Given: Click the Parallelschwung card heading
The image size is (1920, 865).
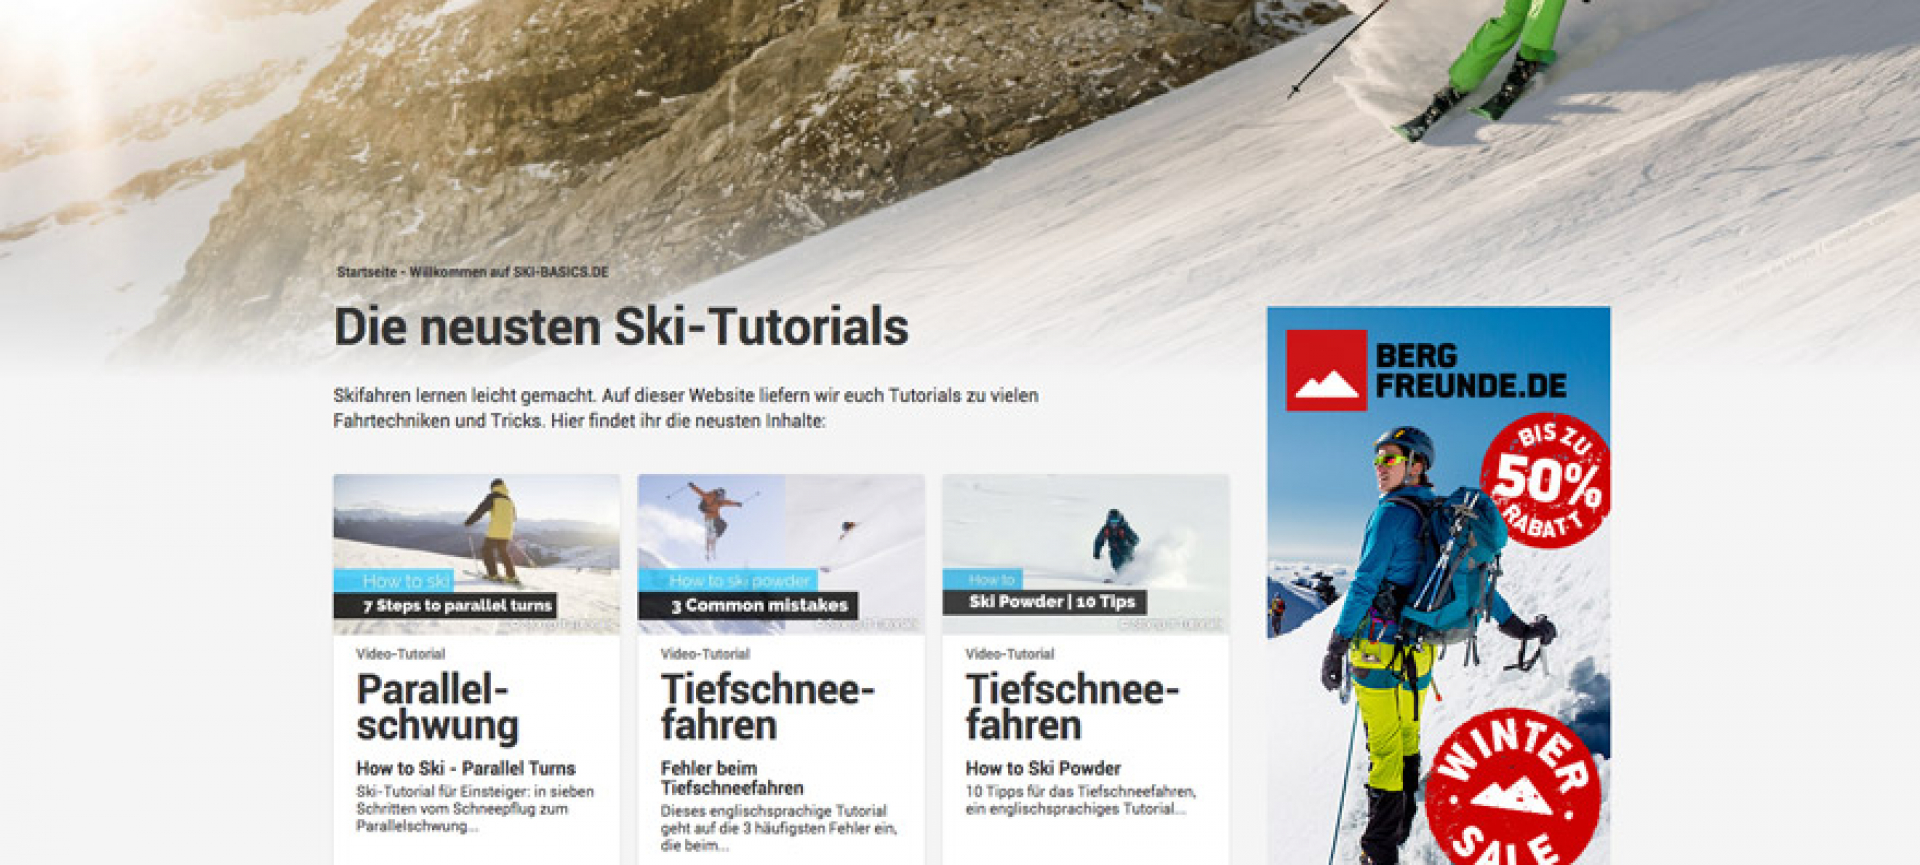Looking at the screenshot, I should (438, 707).
